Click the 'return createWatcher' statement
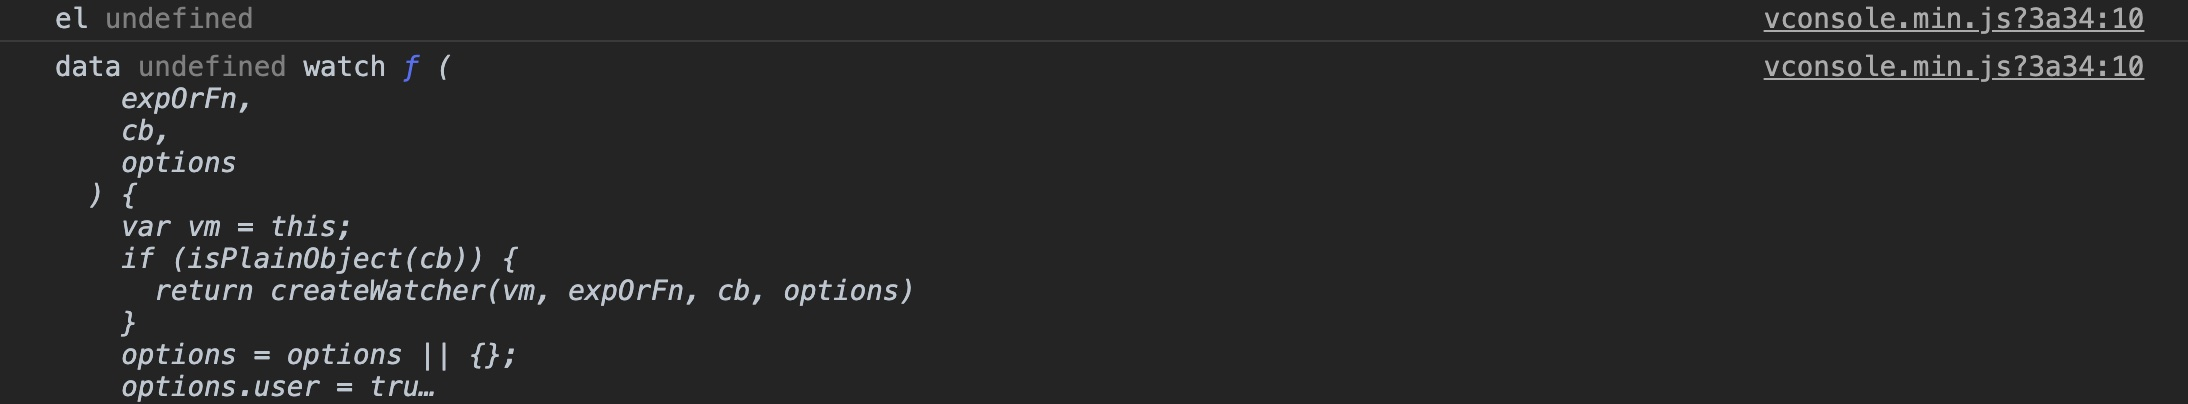 (x=534, y=291)
